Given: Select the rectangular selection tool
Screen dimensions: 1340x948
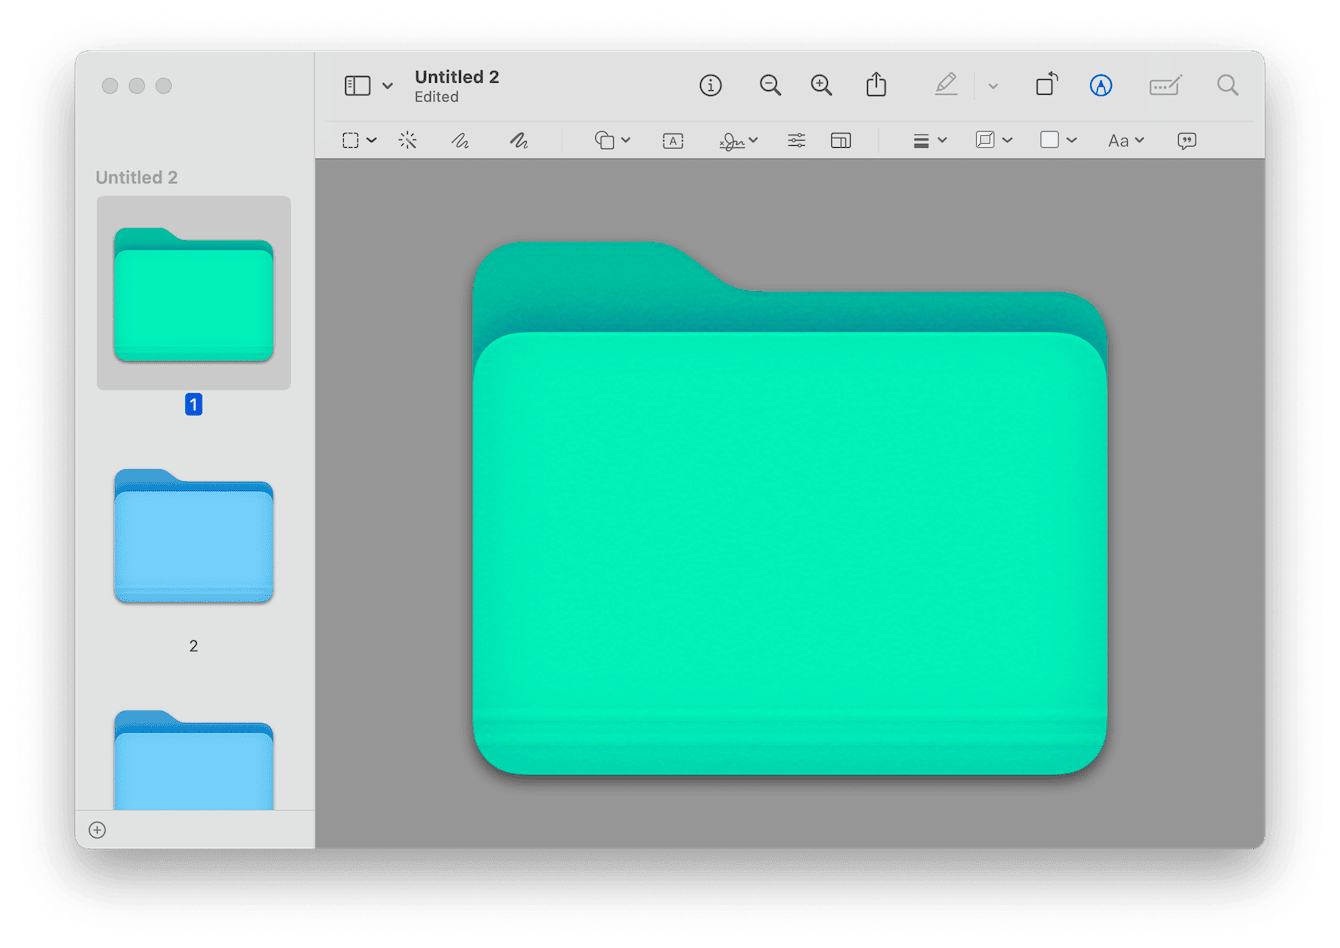Looking at the screenshot, I should (x=352, y=140).
